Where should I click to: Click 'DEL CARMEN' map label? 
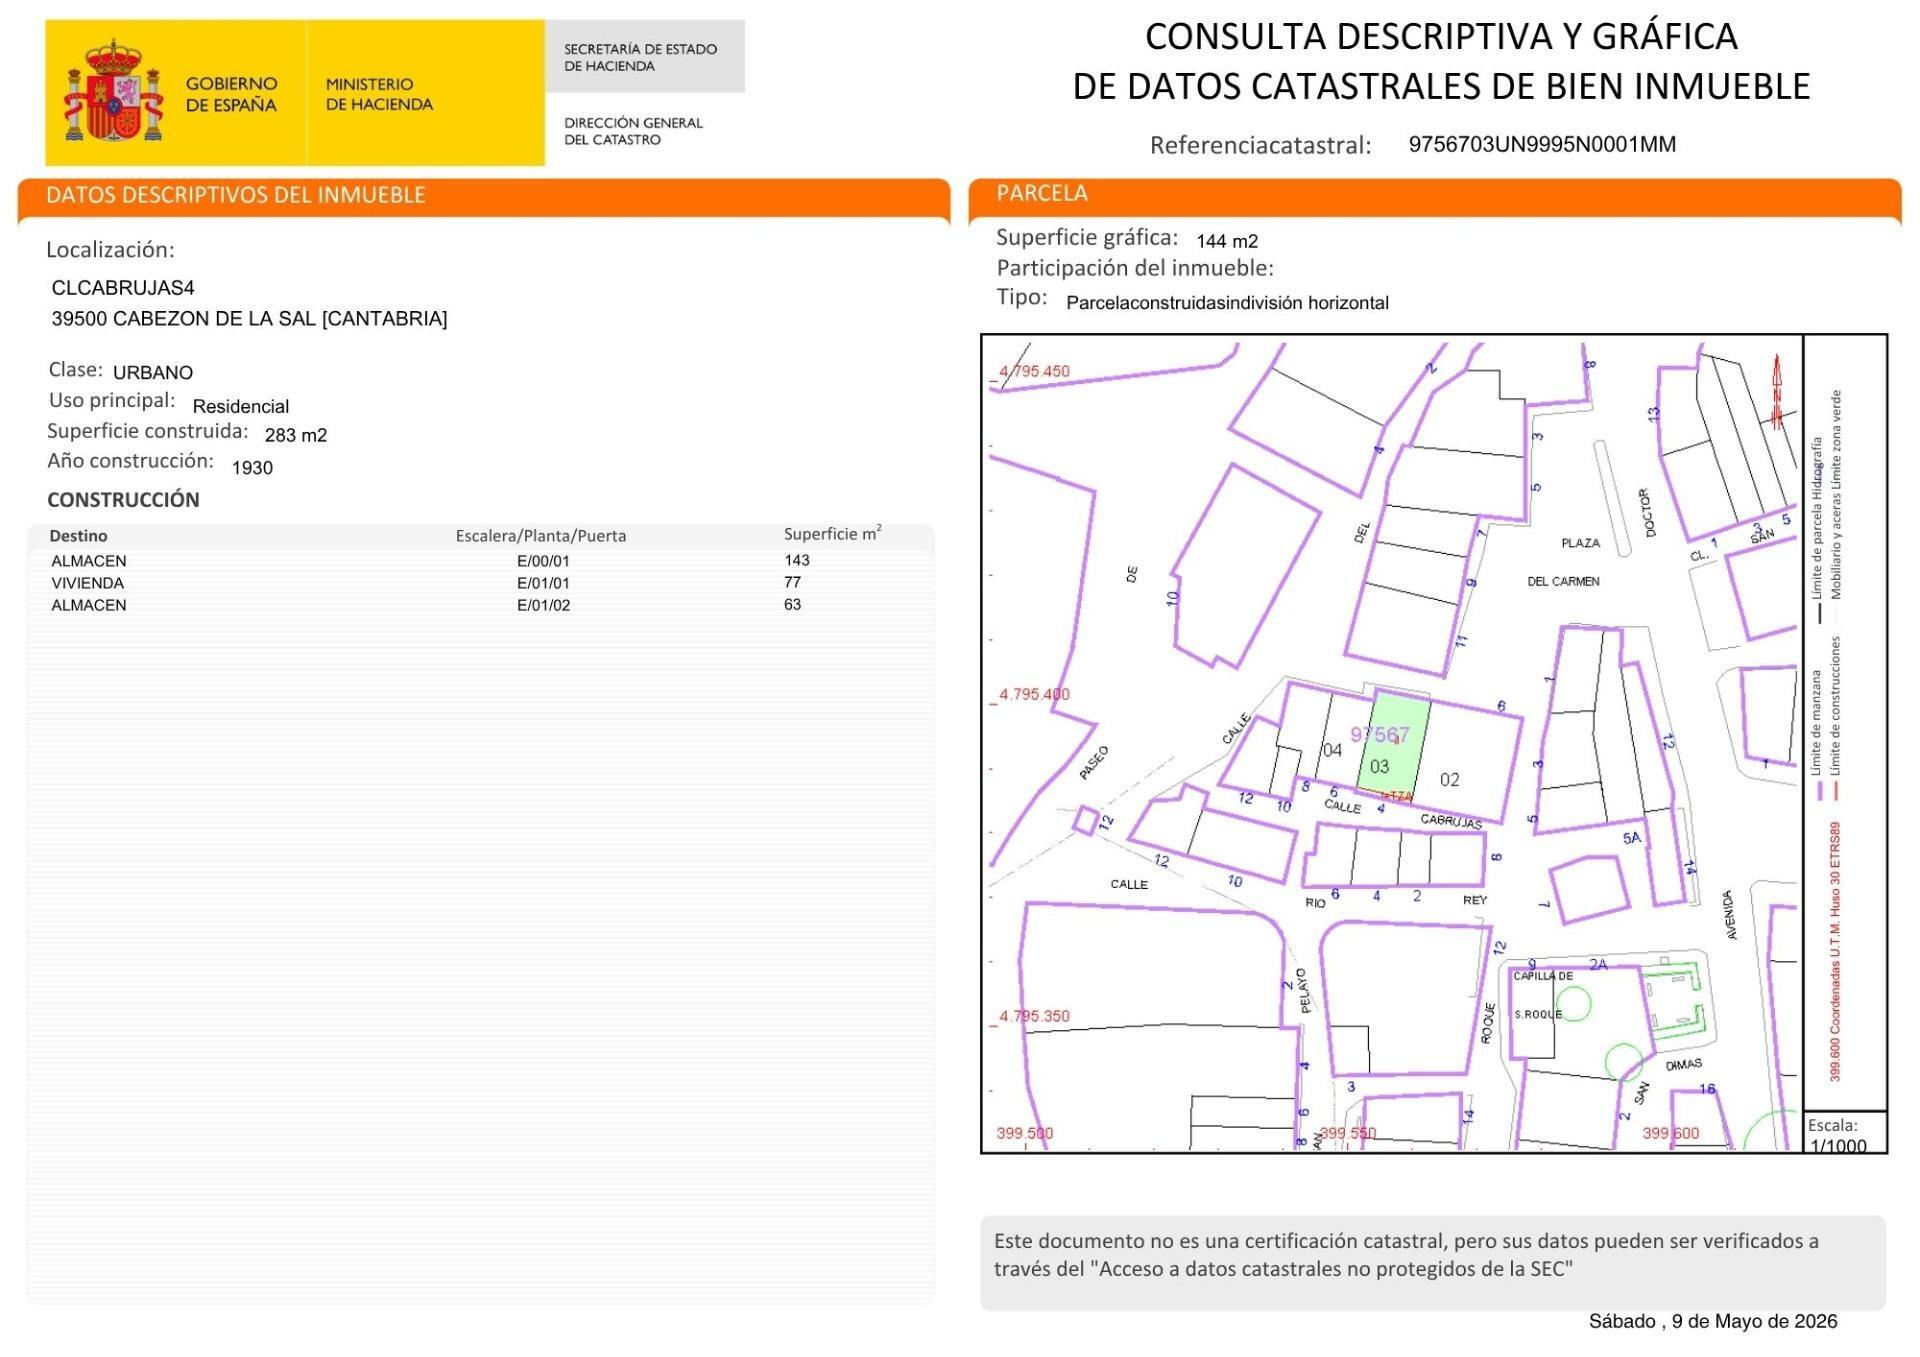point(1563,581)
